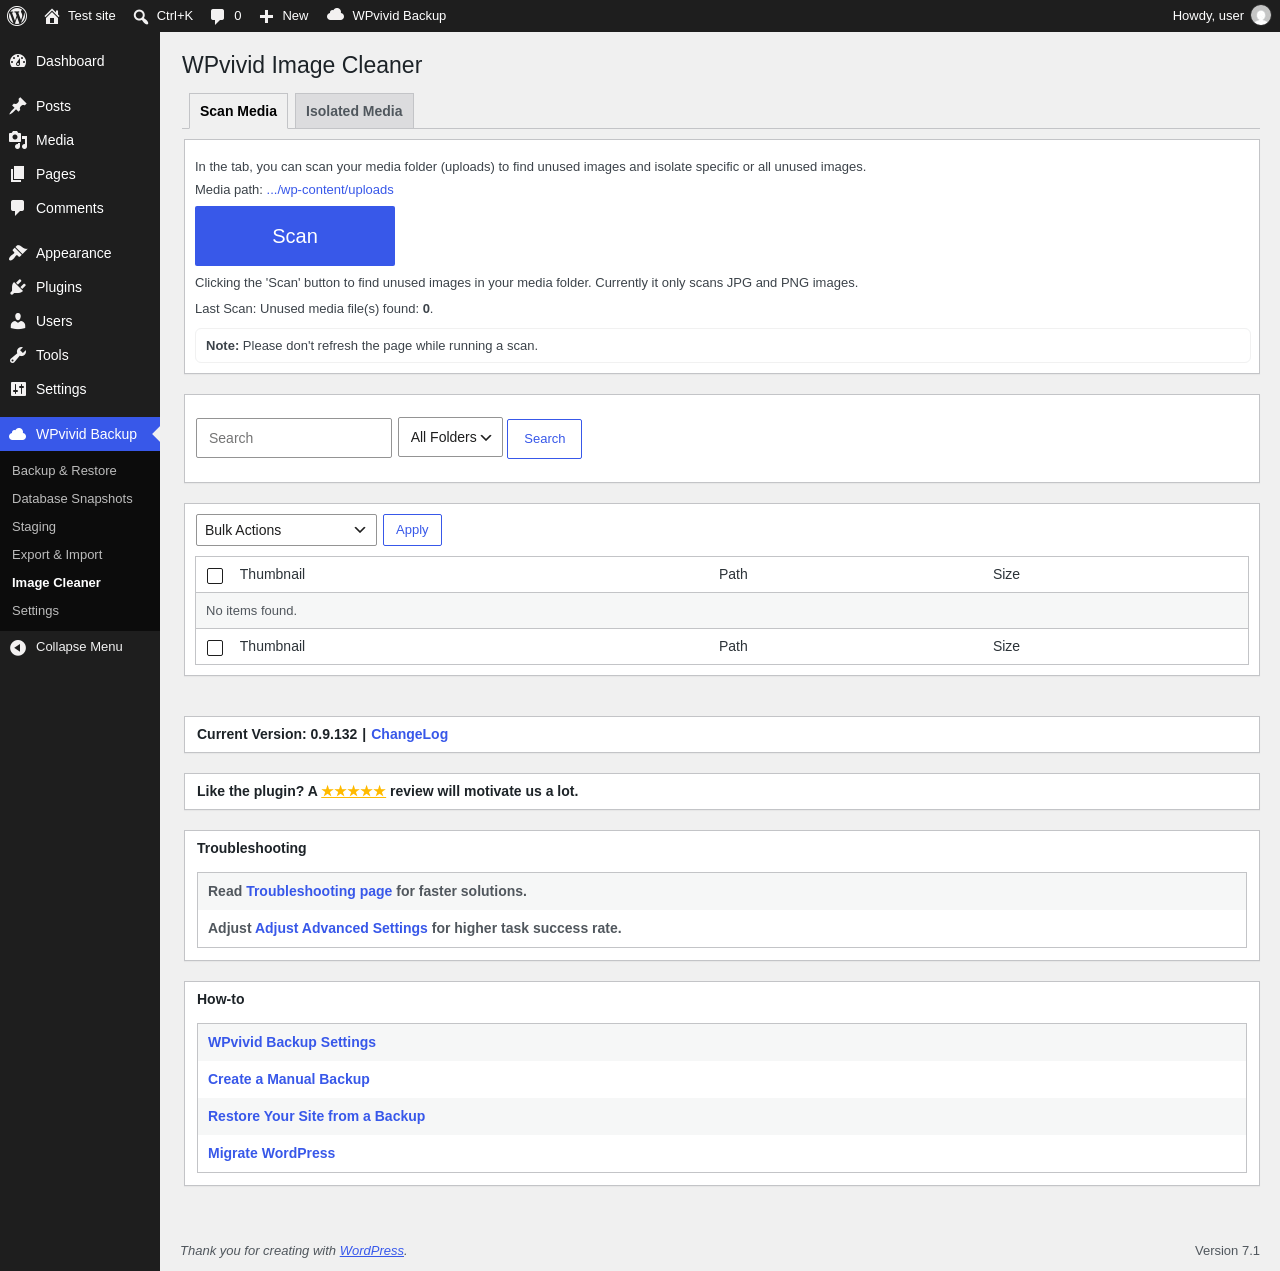Open Restore Your Site from a Backup

coord(316,1116)
